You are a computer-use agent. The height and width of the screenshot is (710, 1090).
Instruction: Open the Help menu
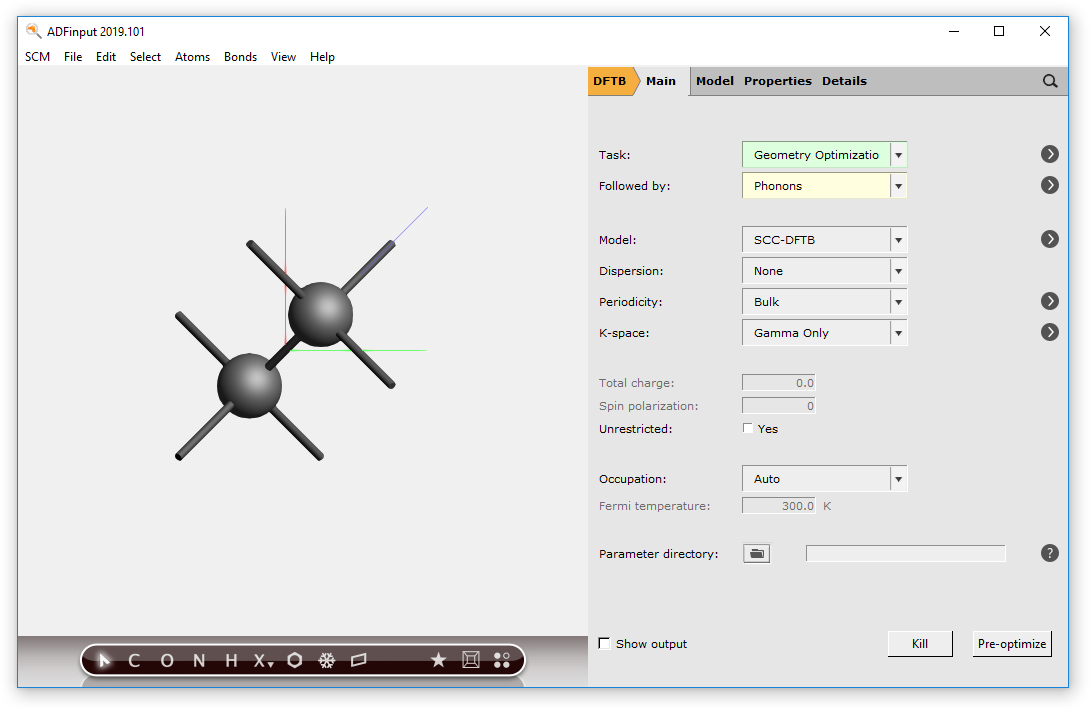323,57
